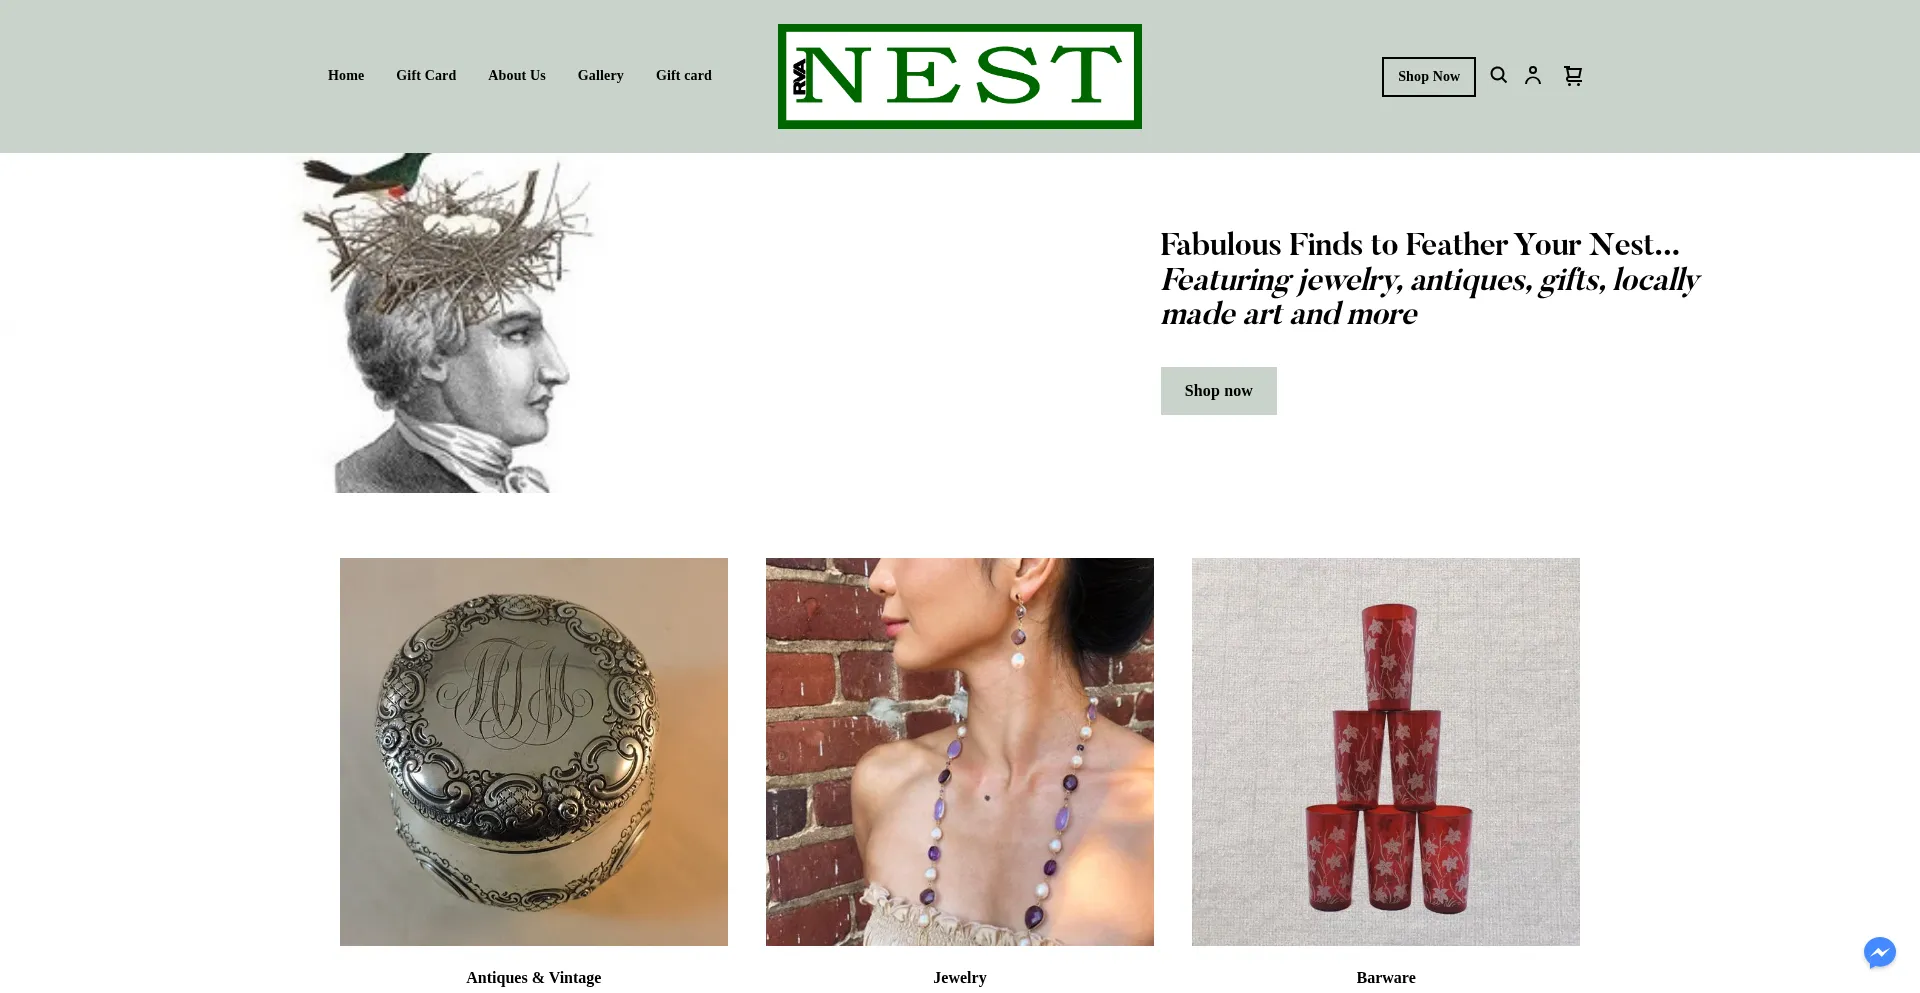The width and height of the screenshot is (1920, 993).
Task: Open the Messenger chat bubble
Action: pos(1879,952)
